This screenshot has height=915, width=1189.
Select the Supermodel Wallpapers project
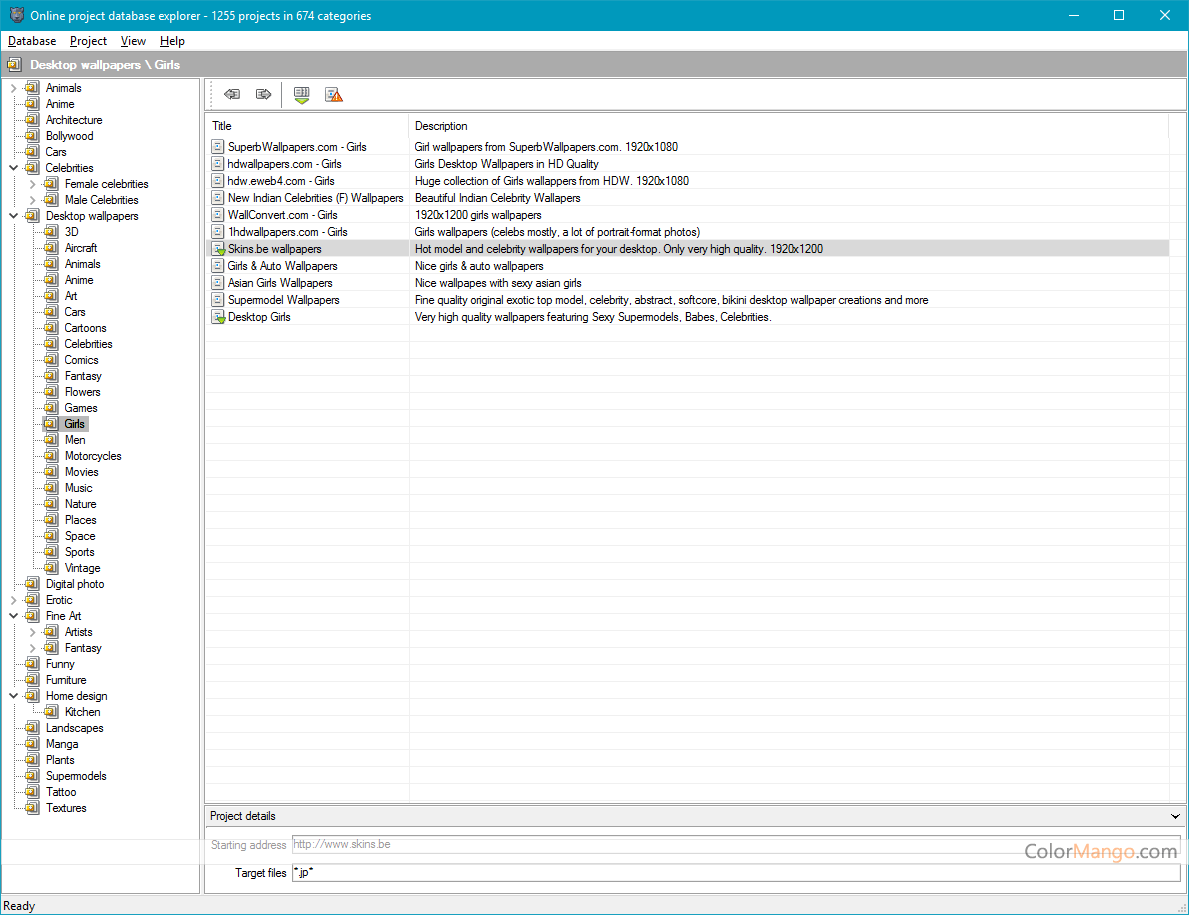284,300
